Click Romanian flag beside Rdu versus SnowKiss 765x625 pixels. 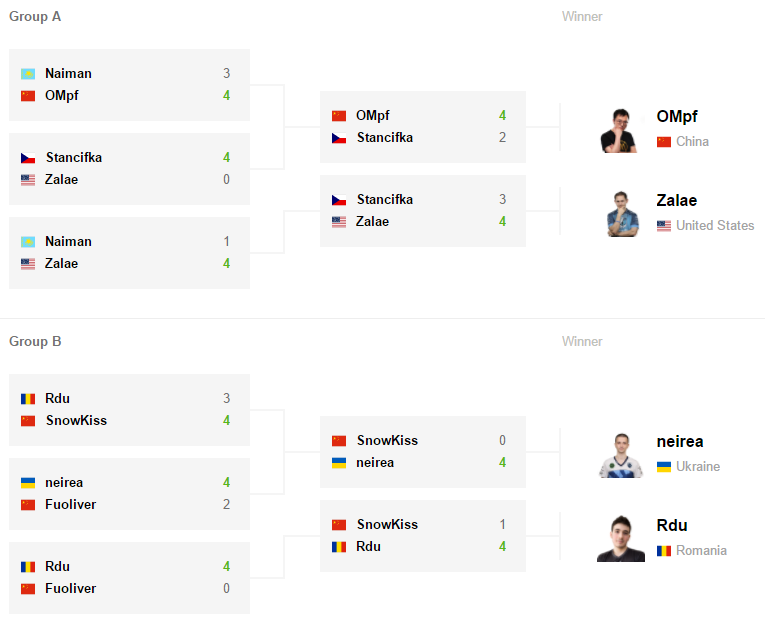pyautogui.click(x=28, y=399)
